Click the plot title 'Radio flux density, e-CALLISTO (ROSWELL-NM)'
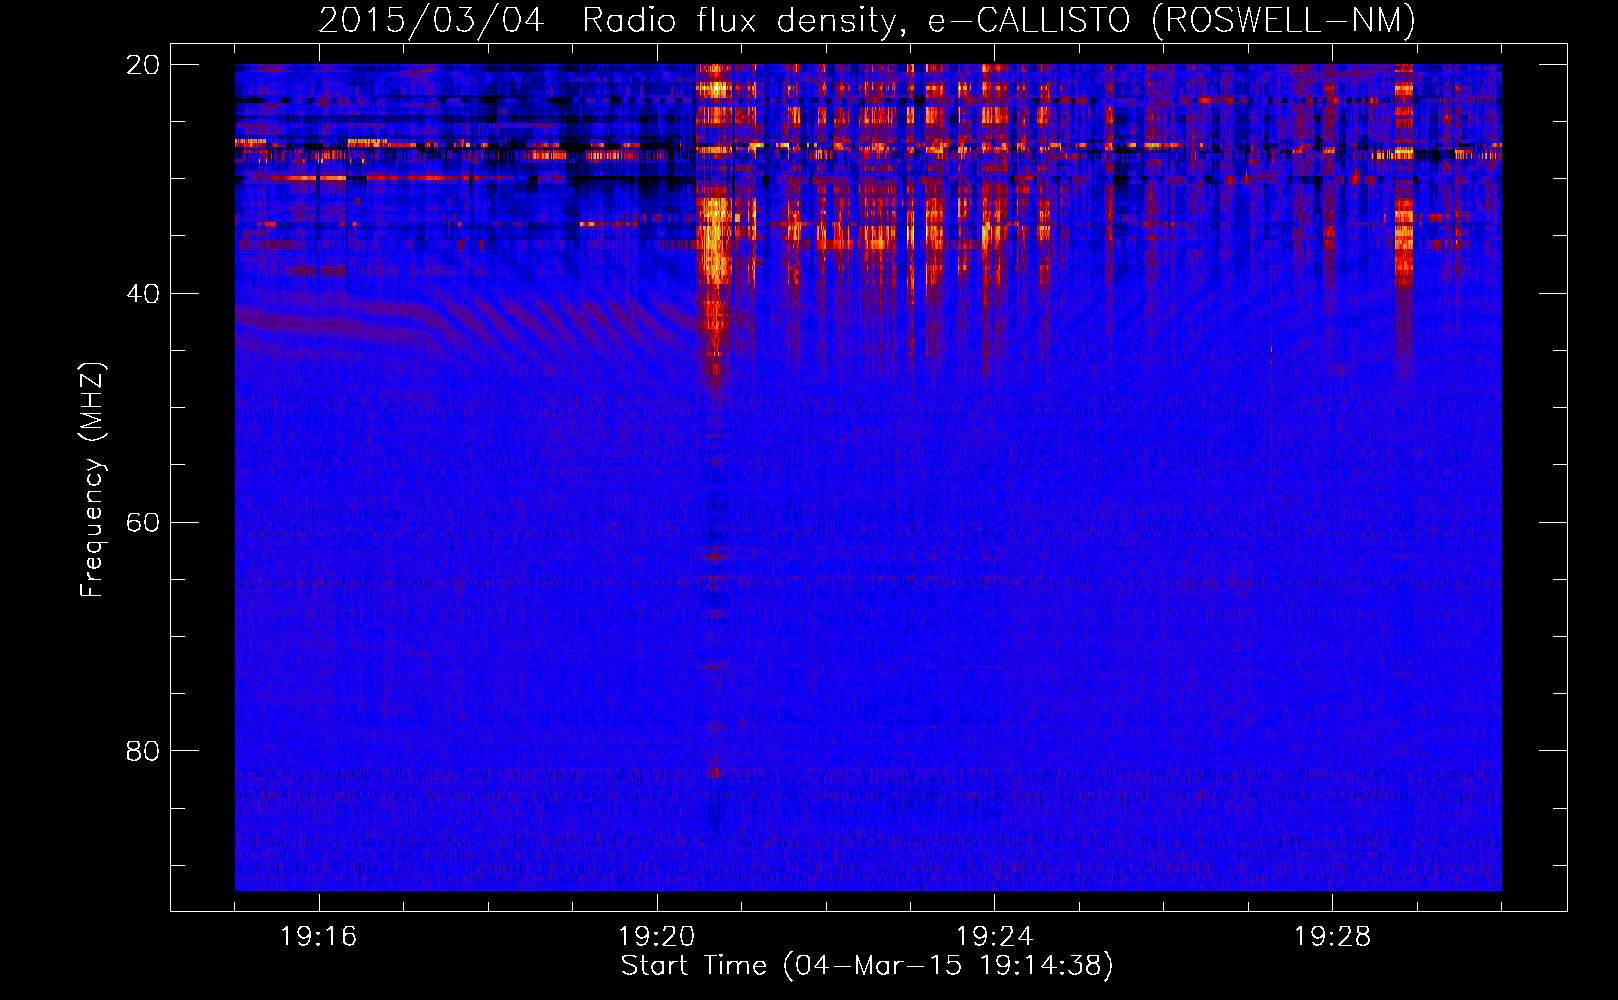The image size is (1618, 1000). click(999, 20)
